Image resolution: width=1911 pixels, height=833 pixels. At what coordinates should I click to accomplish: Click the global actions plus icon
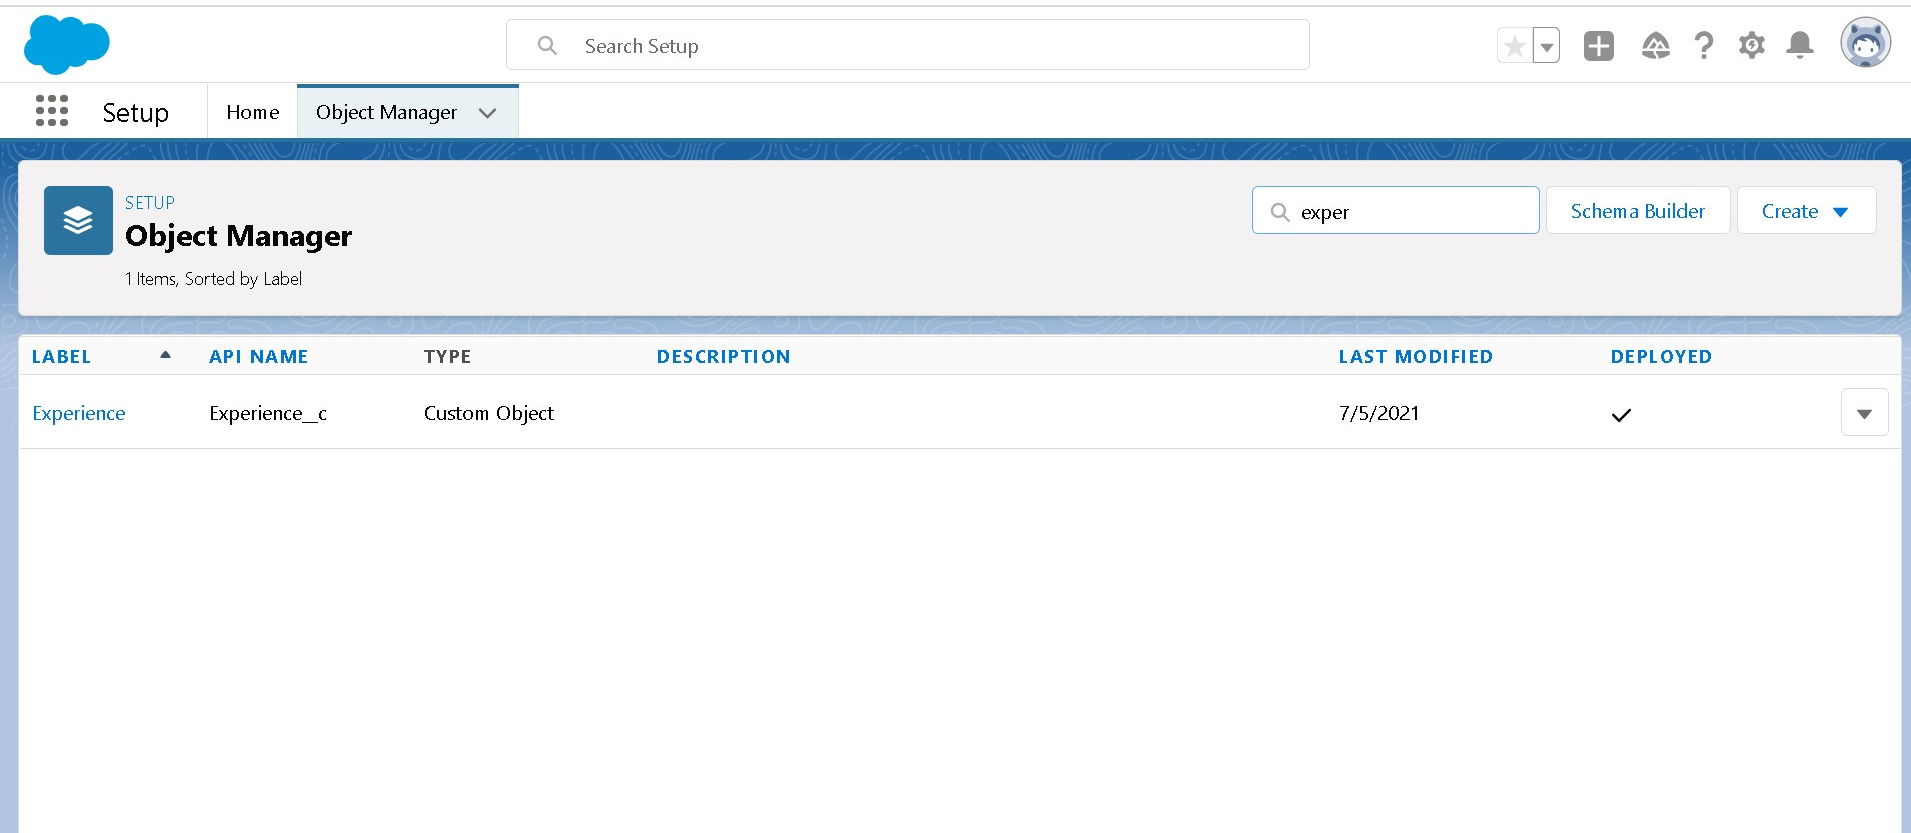point(1599,46)
